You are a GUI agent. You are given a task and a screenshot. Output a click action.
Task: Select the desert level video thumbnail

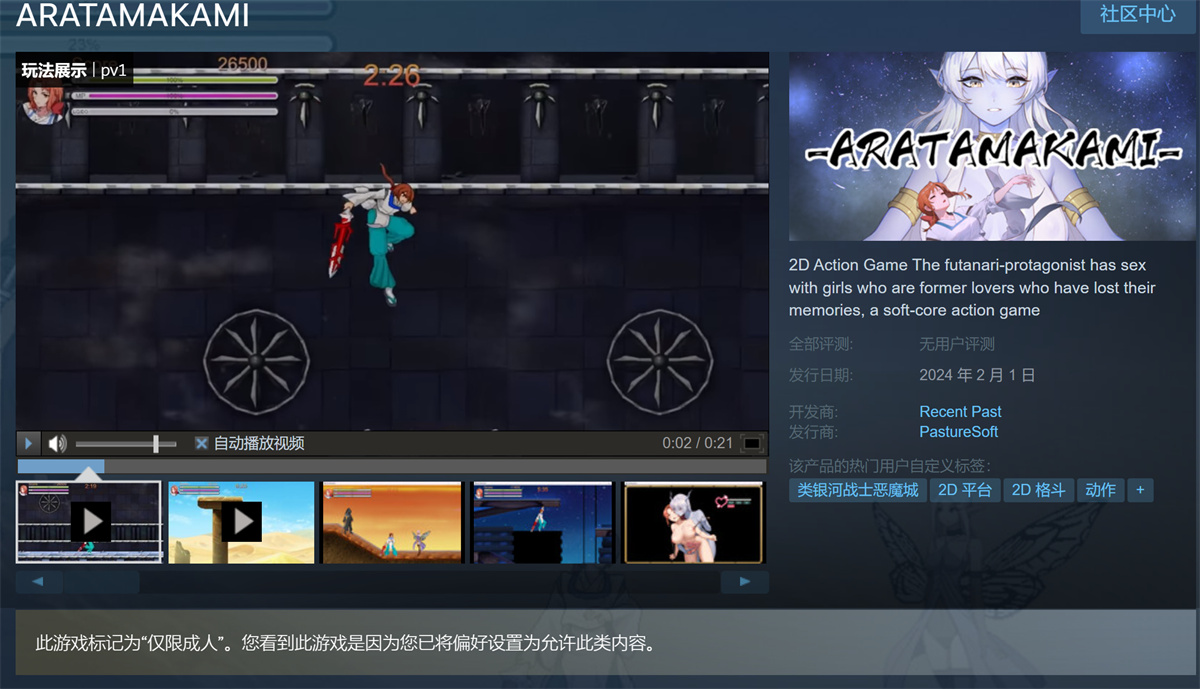point(241,522)
